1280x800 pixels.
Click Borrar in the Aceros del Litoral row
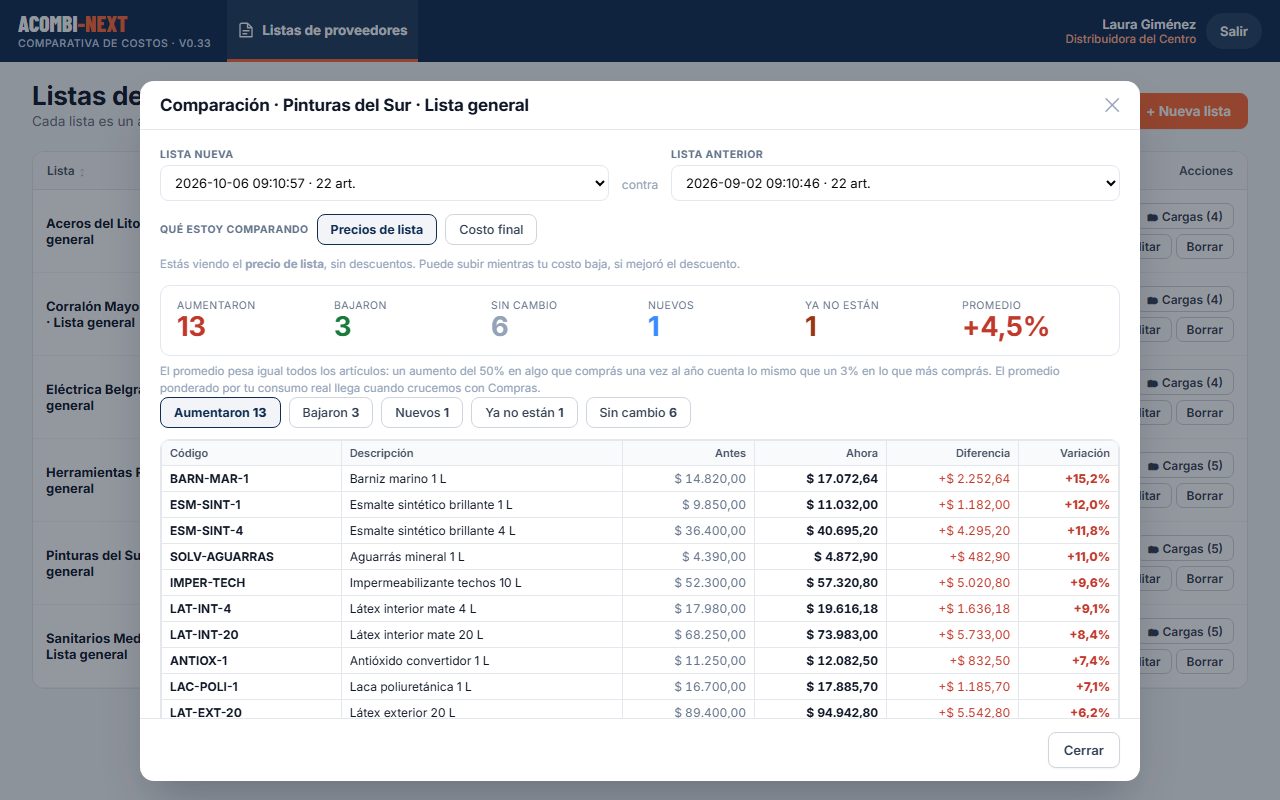(x=1205, y=246)
